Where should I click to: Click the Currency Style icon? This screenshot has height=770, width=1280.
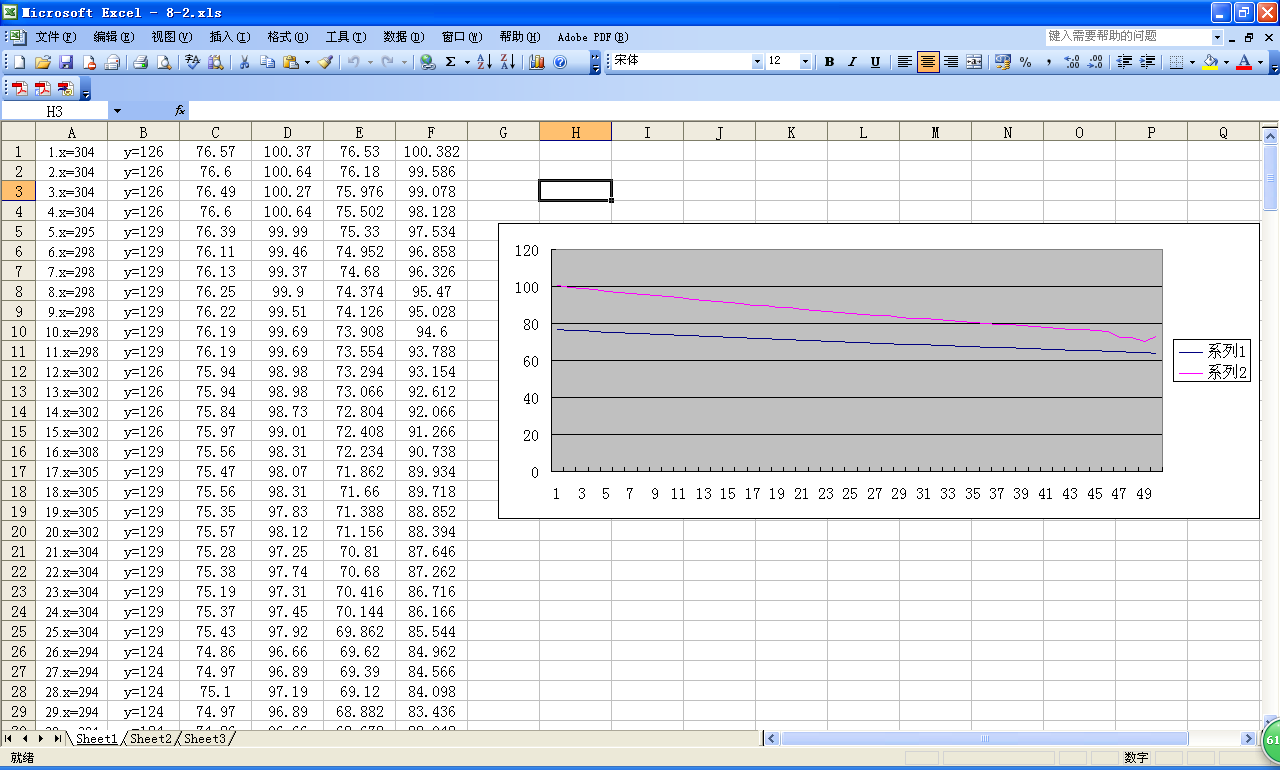[x=1003, y=62]
